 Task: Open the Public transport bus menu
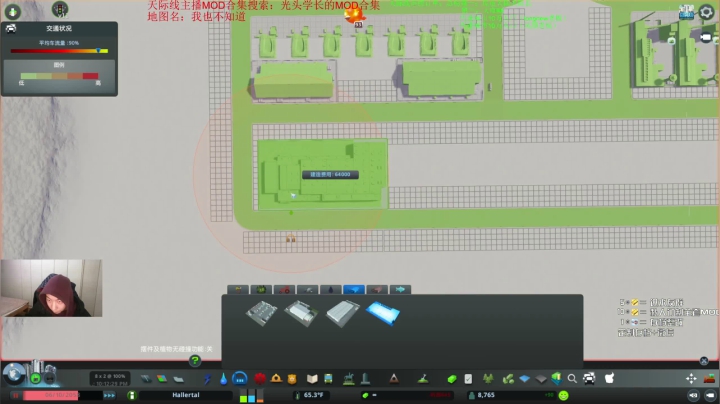tap(328, 379)
